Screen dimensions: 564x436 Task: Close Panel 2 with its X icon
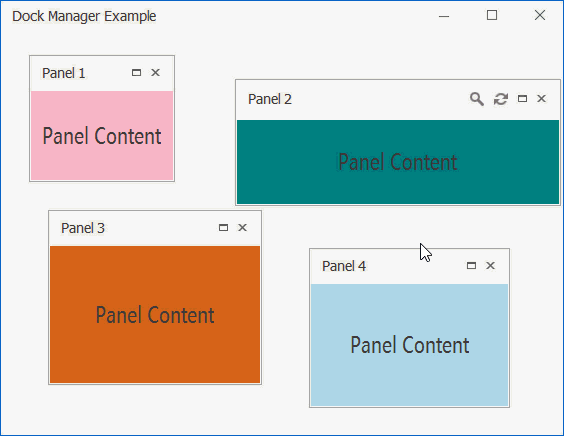pos(541,99)
